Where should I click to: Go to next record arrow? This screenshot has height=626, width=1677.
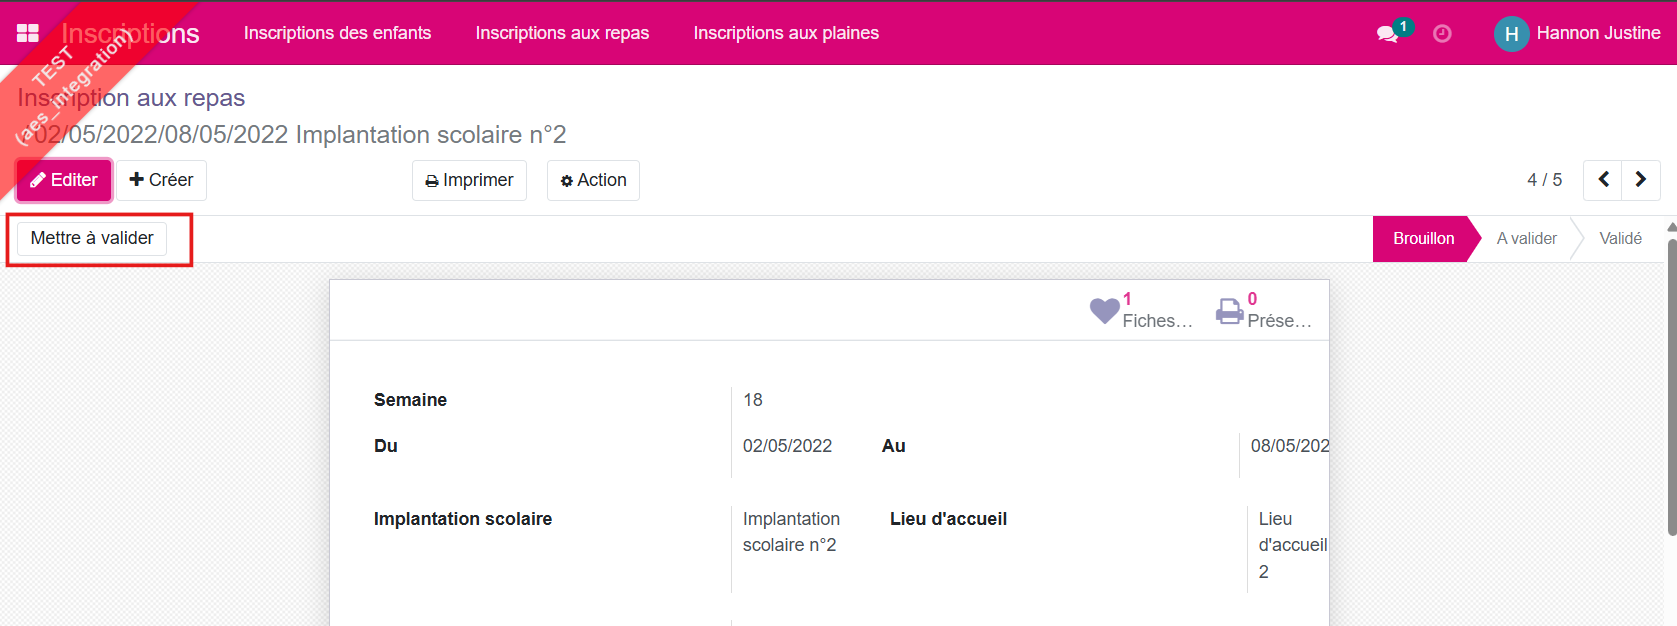click(x=1641, y=180)
